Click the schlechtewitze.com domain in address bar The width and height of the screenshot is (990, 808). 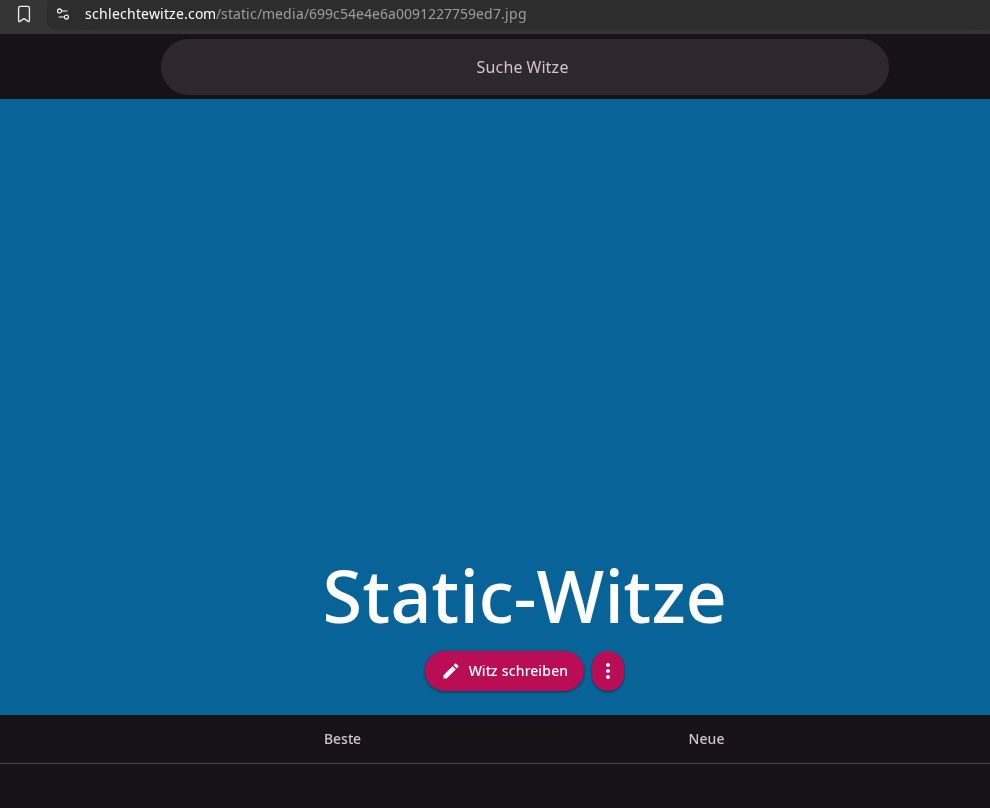click(x=150, y=14)
